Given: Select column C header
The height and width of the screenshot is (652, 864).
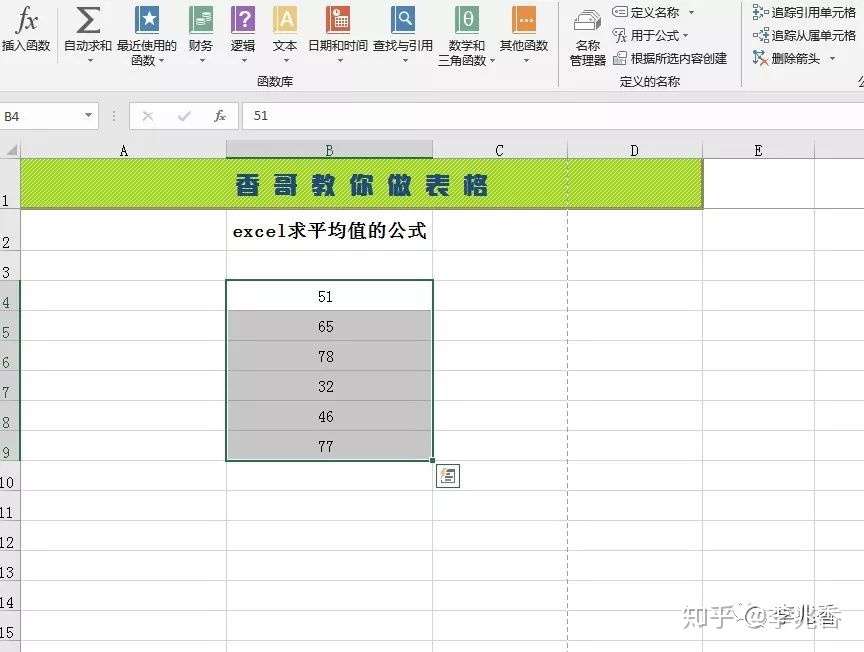Looking at the screenshot, I should [x=500, y=150].
